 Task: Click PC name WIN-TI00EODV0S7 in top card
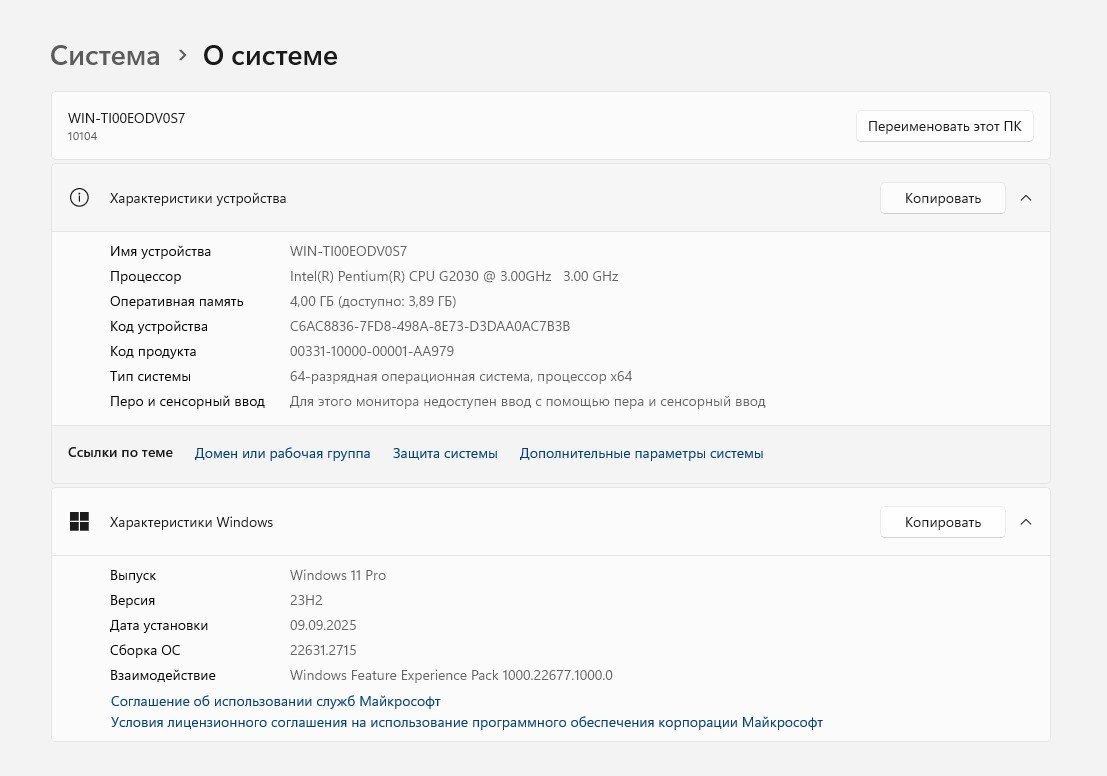click(x=126, y=118)
